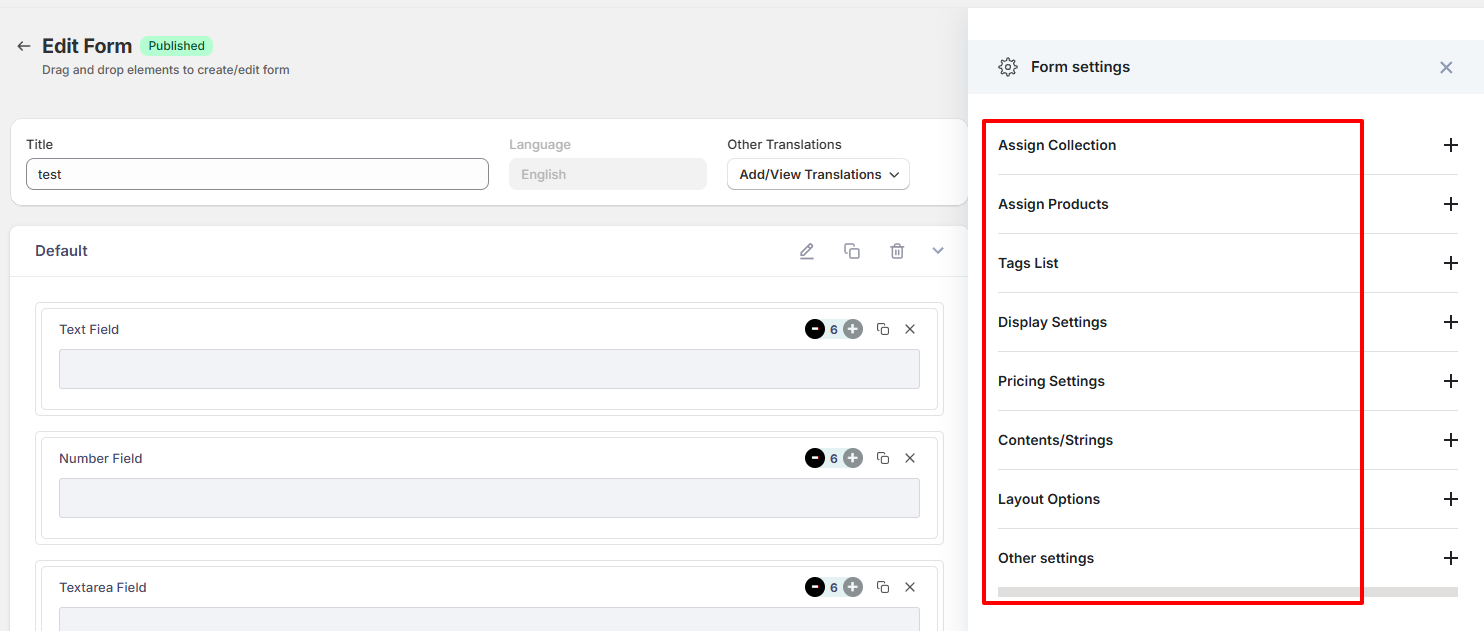Viewport: 1484px width, 631px height.
Task: Open the Layout Options section
Action: [x=1450, y=499]
